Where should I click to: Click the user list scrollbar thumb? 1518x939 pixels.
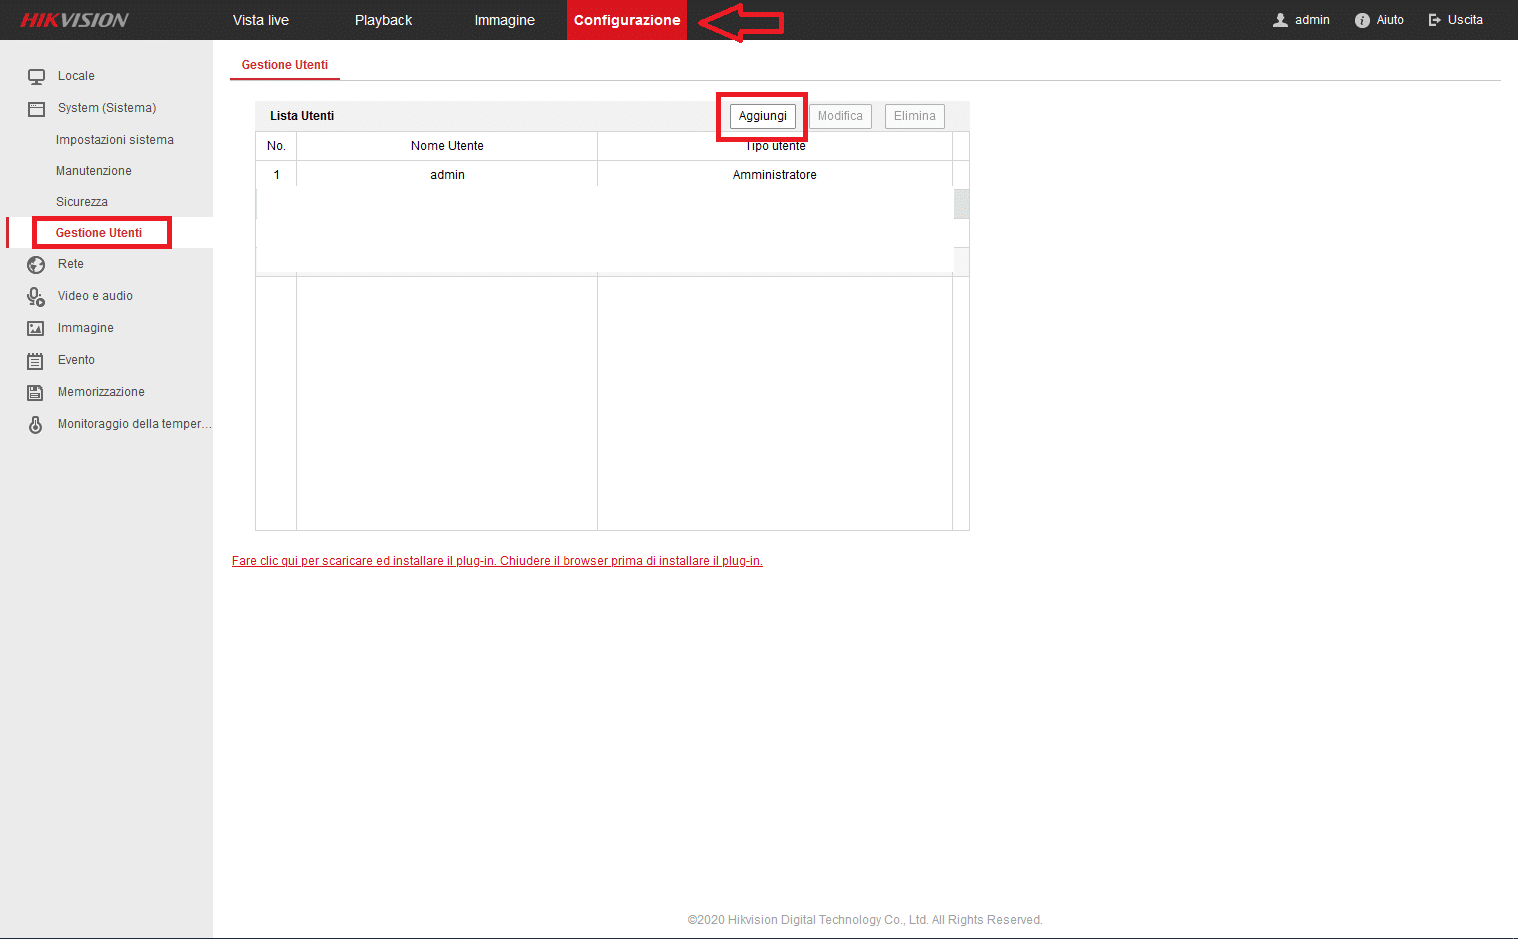[x=962, y=204]
